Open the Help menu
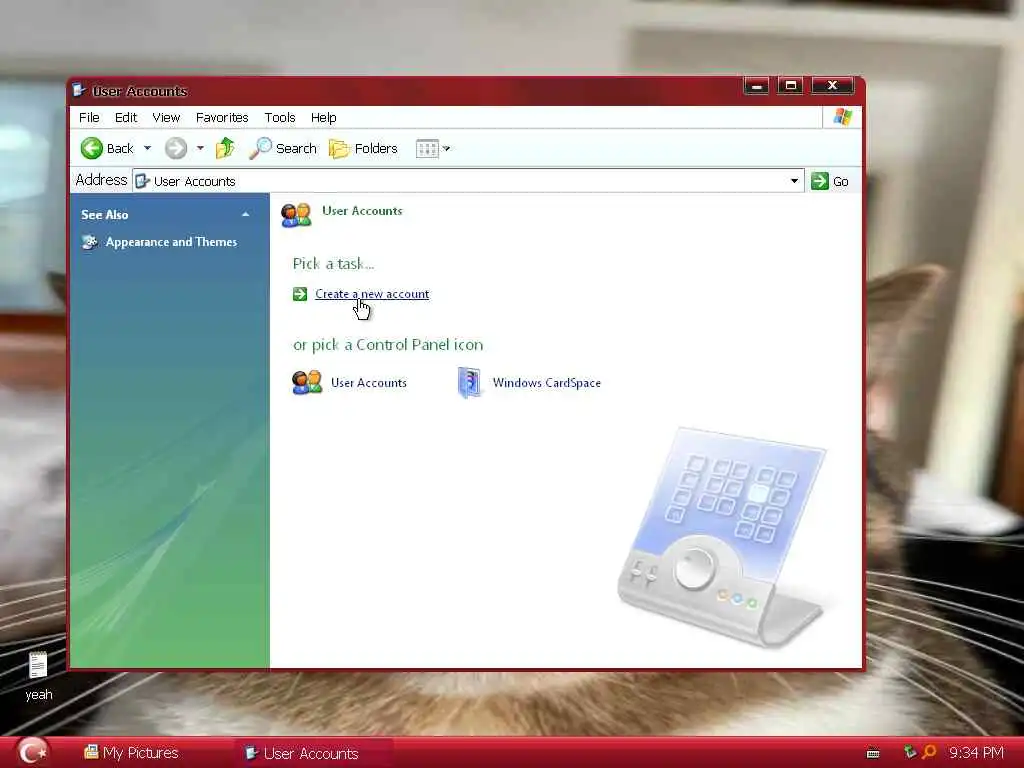1024x768 pixels. coord(323,118)
